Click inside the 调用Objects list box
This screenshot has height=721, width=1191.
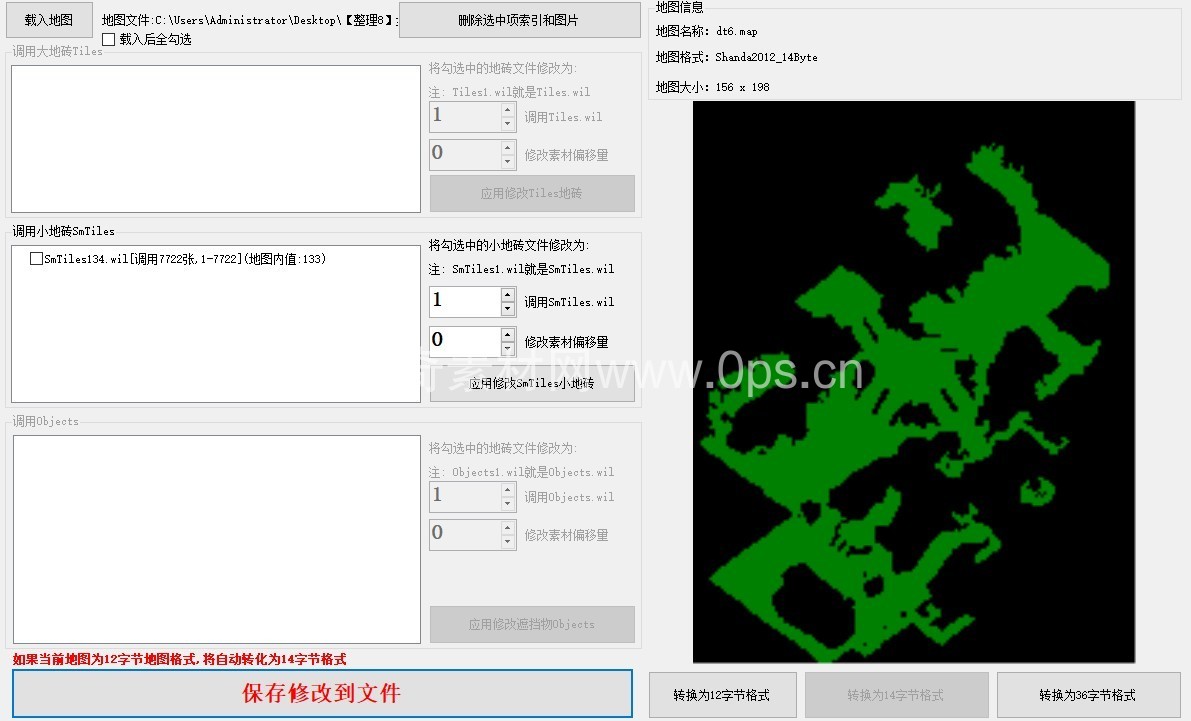coord(216,539)
